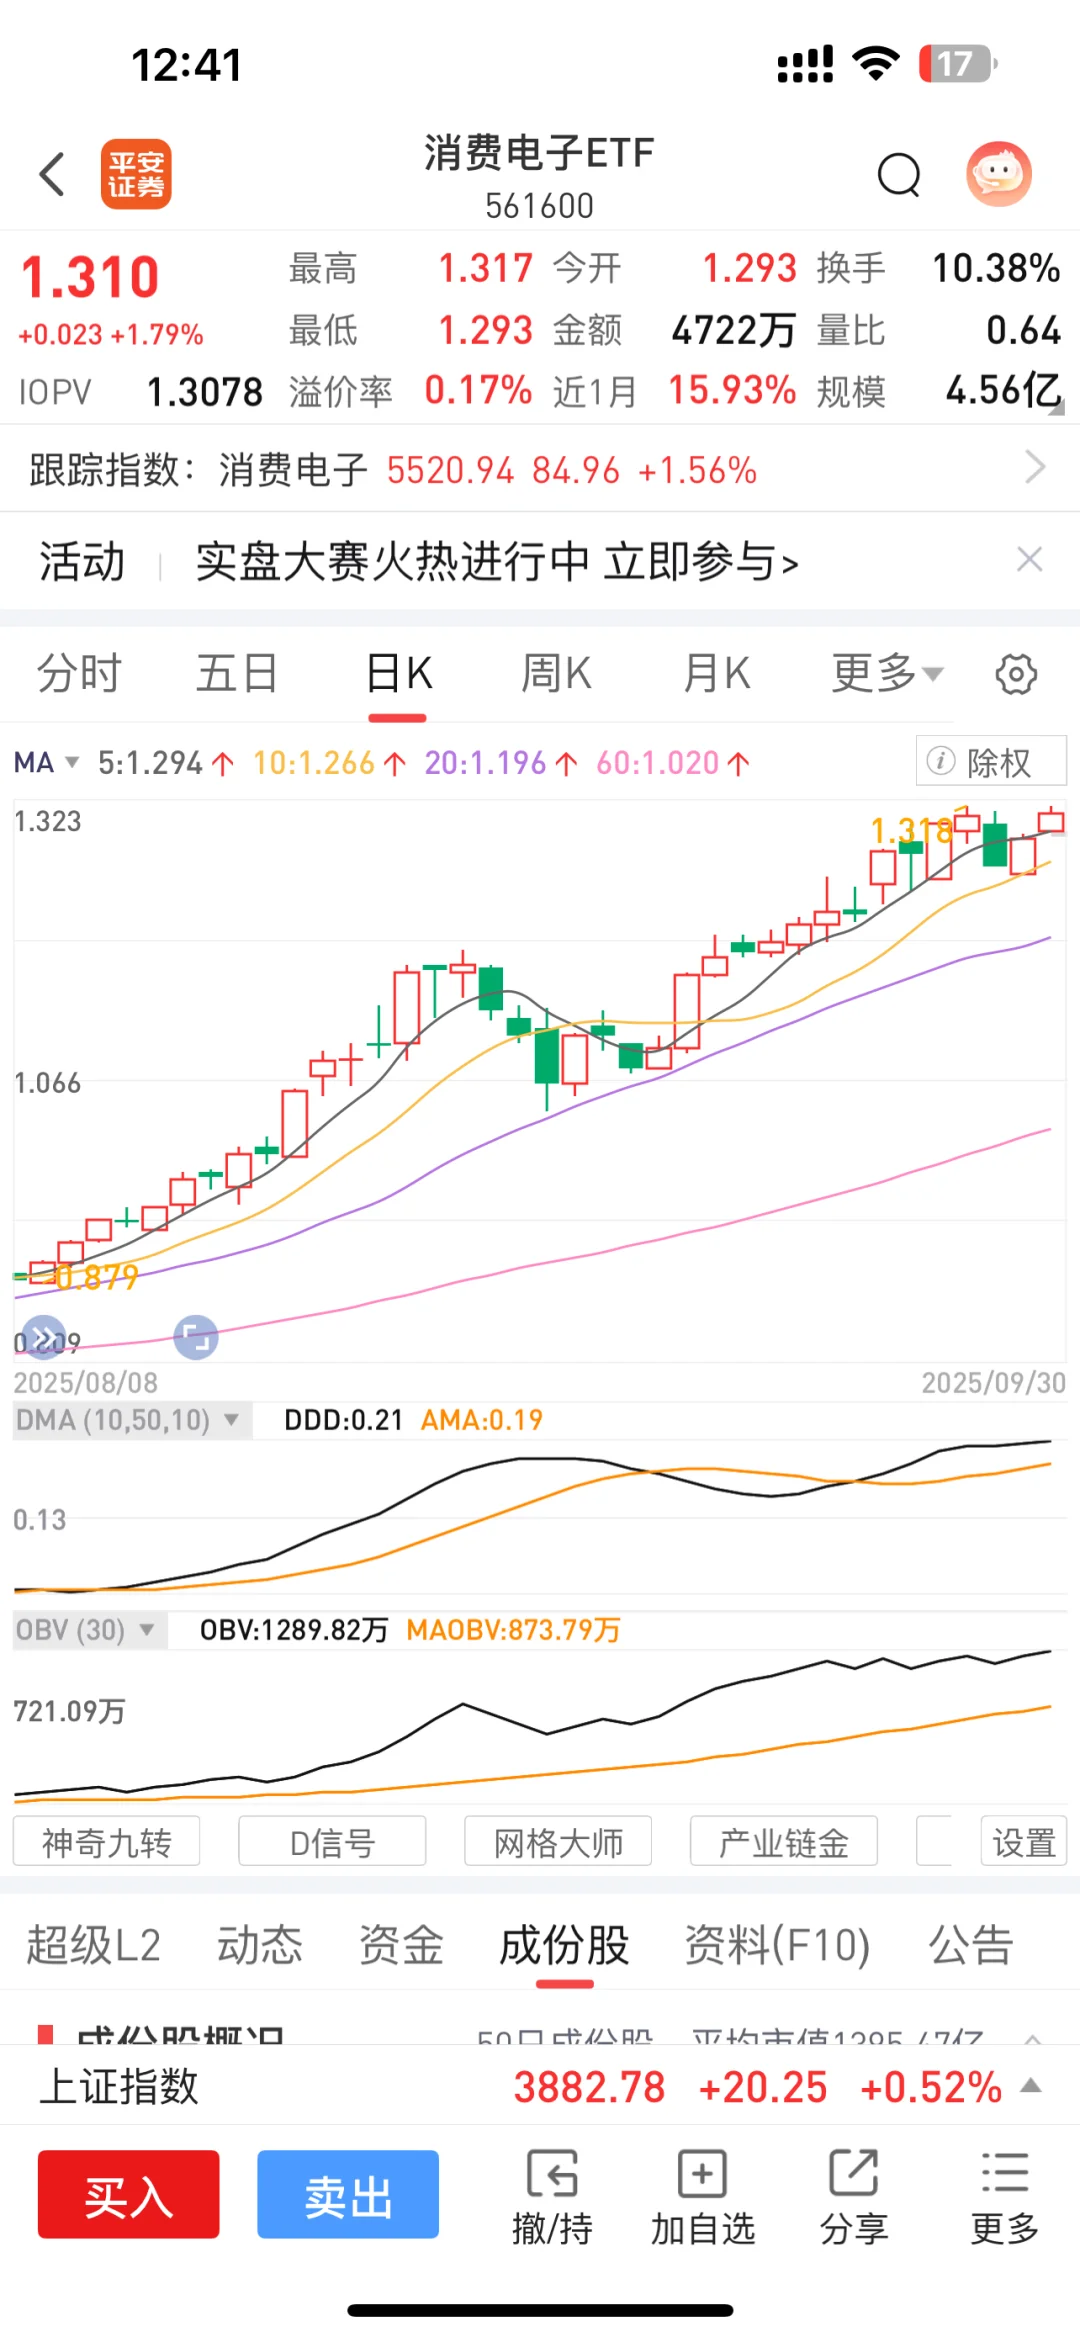Switch to 五日 chart tab

point(237,673)
